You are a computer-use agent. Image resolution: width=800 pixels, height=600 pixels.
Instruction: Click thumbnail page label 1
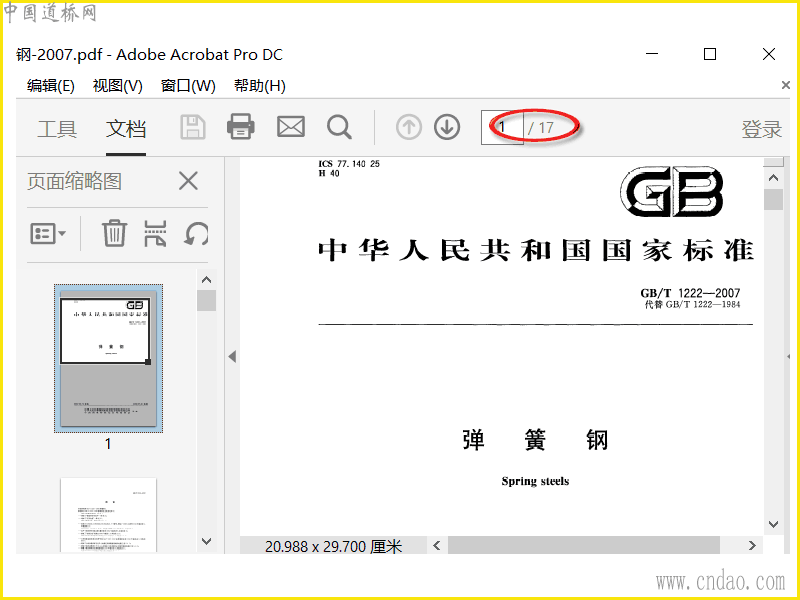tap(108, 444)
